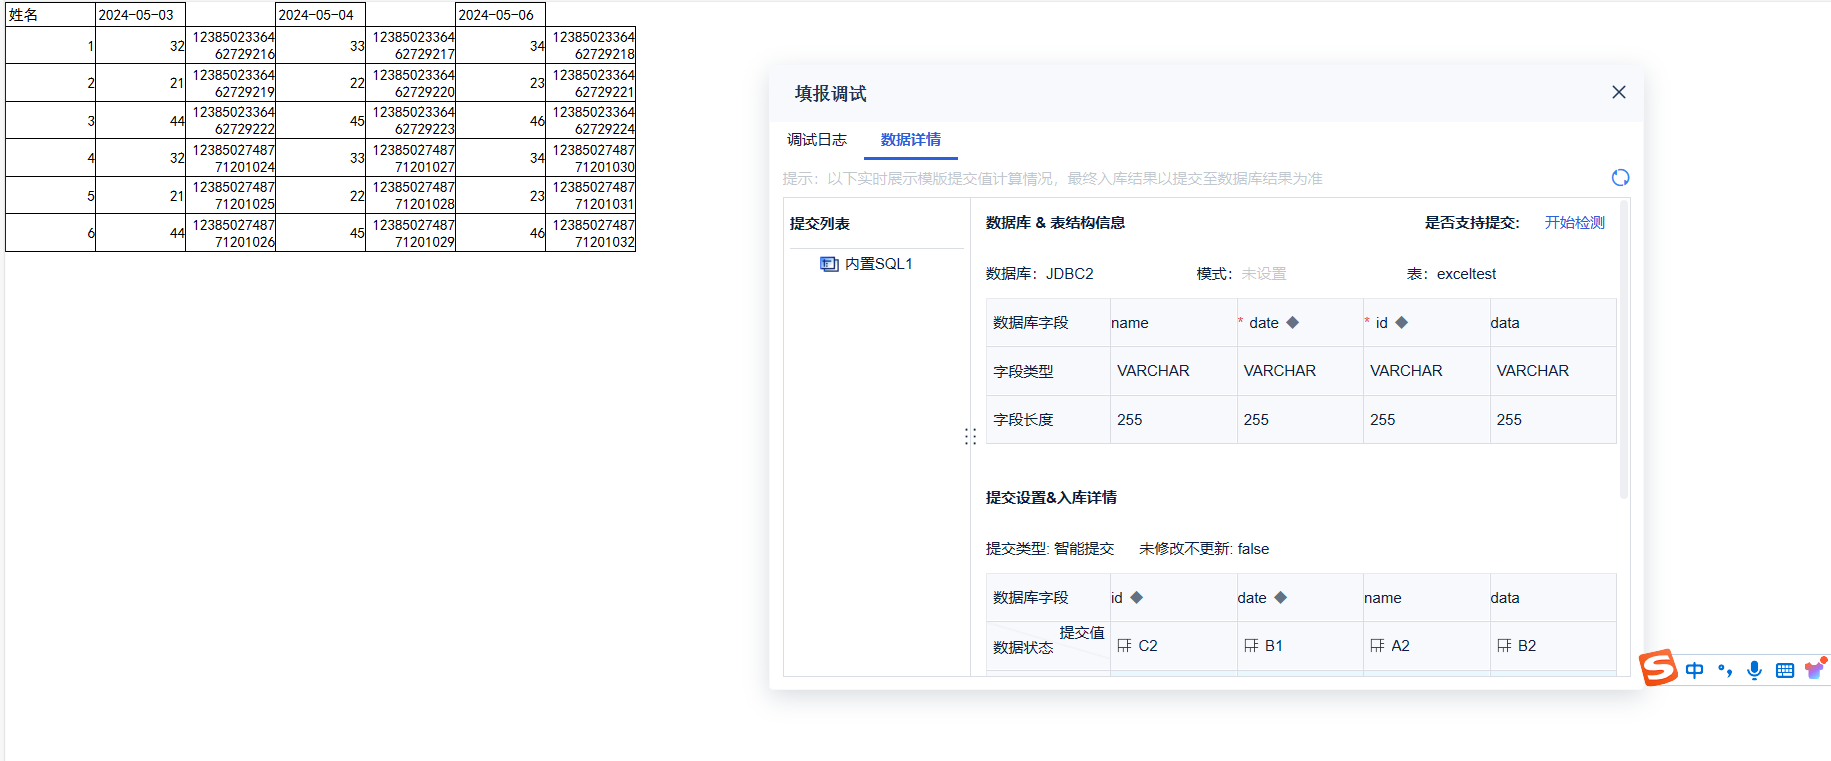Viewport: 1831px width, 761px height.
Task: Open the IME soft keyboard icon
Action: (1784, 670)
